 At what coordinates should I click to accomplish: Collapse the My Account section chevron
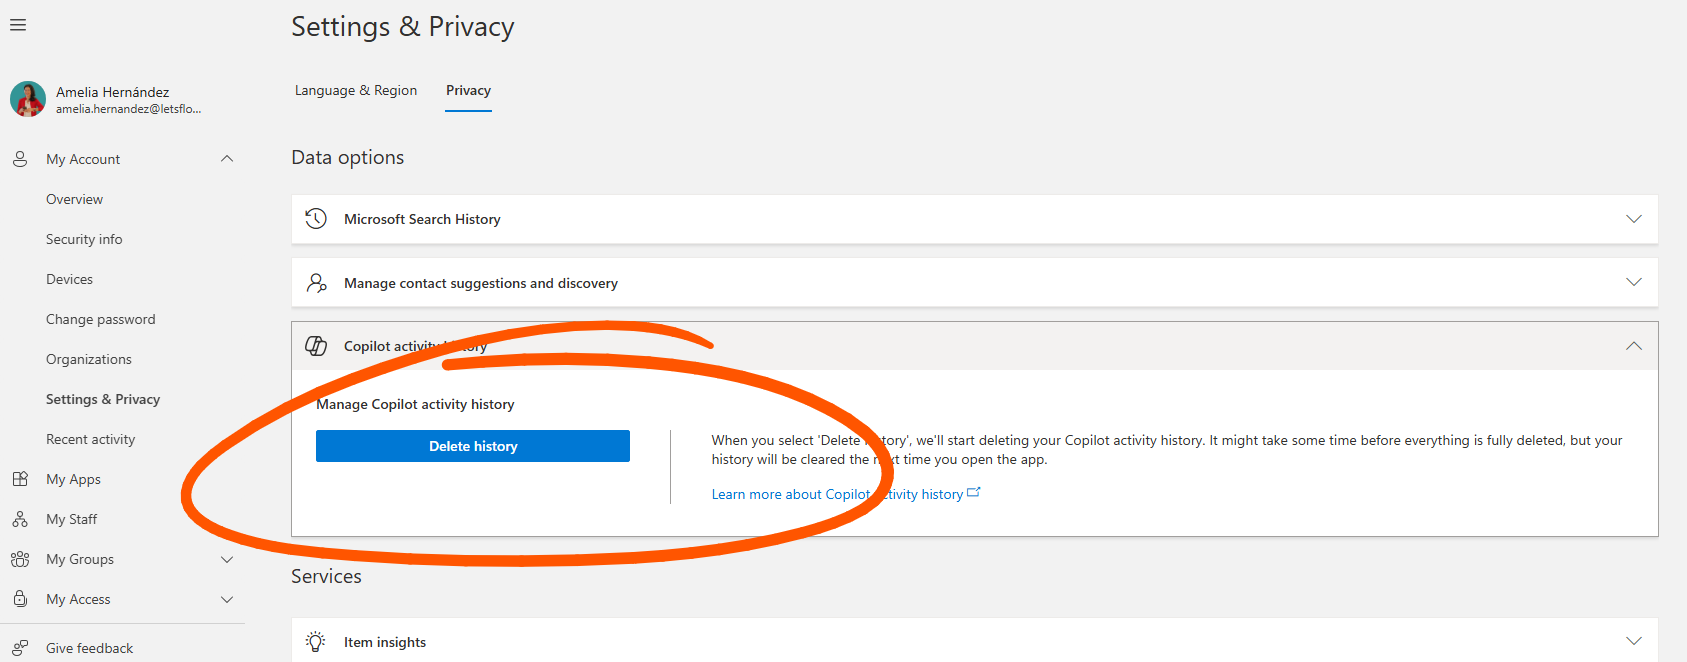coord(227,159)
